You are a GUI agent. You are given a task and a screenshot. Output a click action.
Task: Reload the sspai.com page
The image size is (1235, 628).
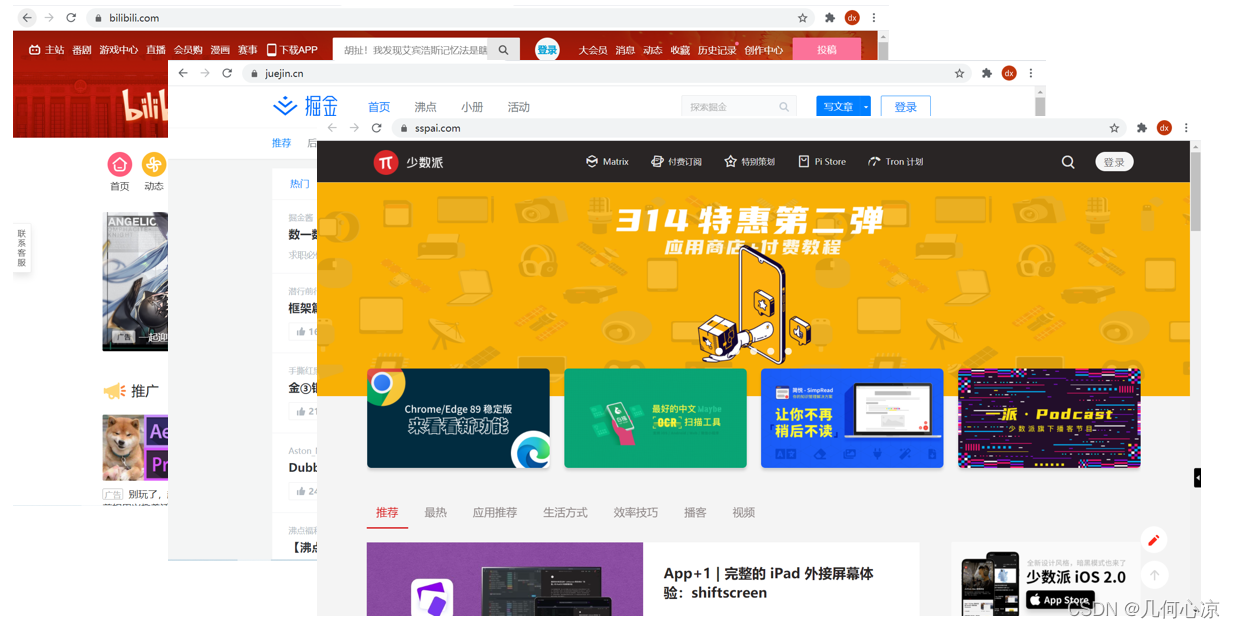click(x=376, y=128)
